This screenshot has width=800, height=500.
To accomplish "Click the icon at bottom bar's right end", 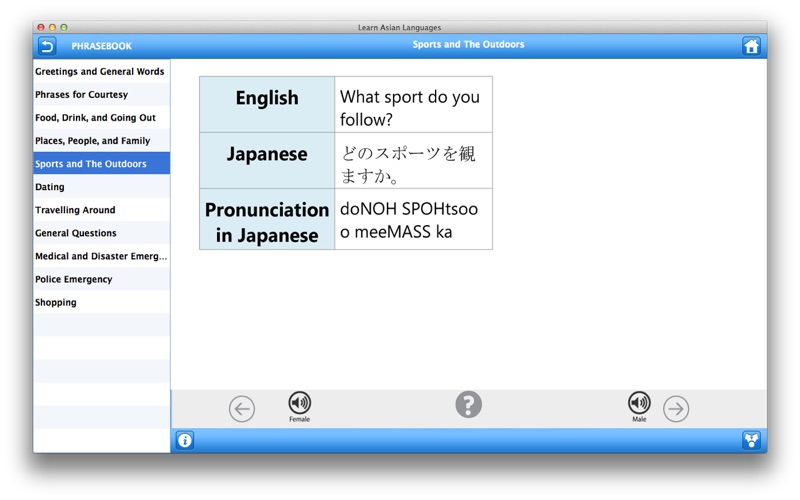I will pyautogui.click(x=751, y=440).
